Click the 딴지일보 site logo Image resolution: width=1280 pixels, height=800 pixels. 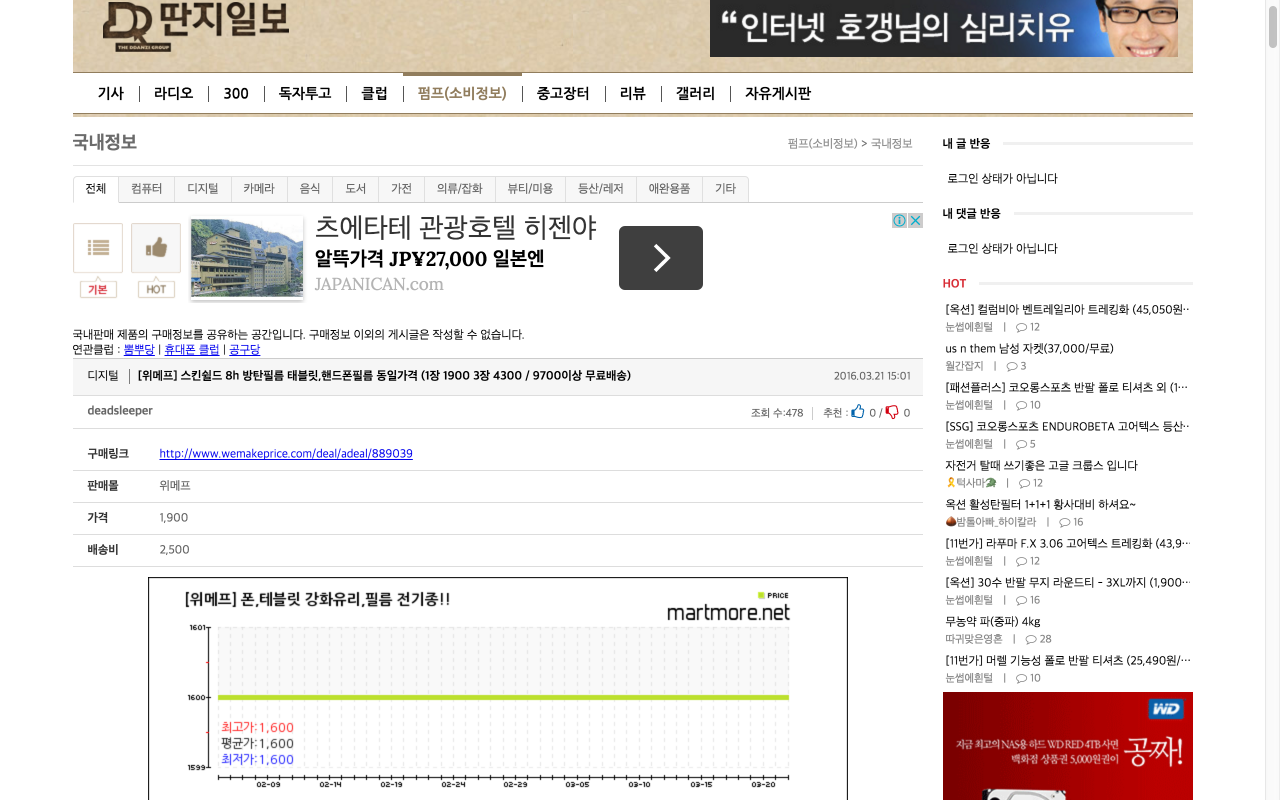pos(196,26)
